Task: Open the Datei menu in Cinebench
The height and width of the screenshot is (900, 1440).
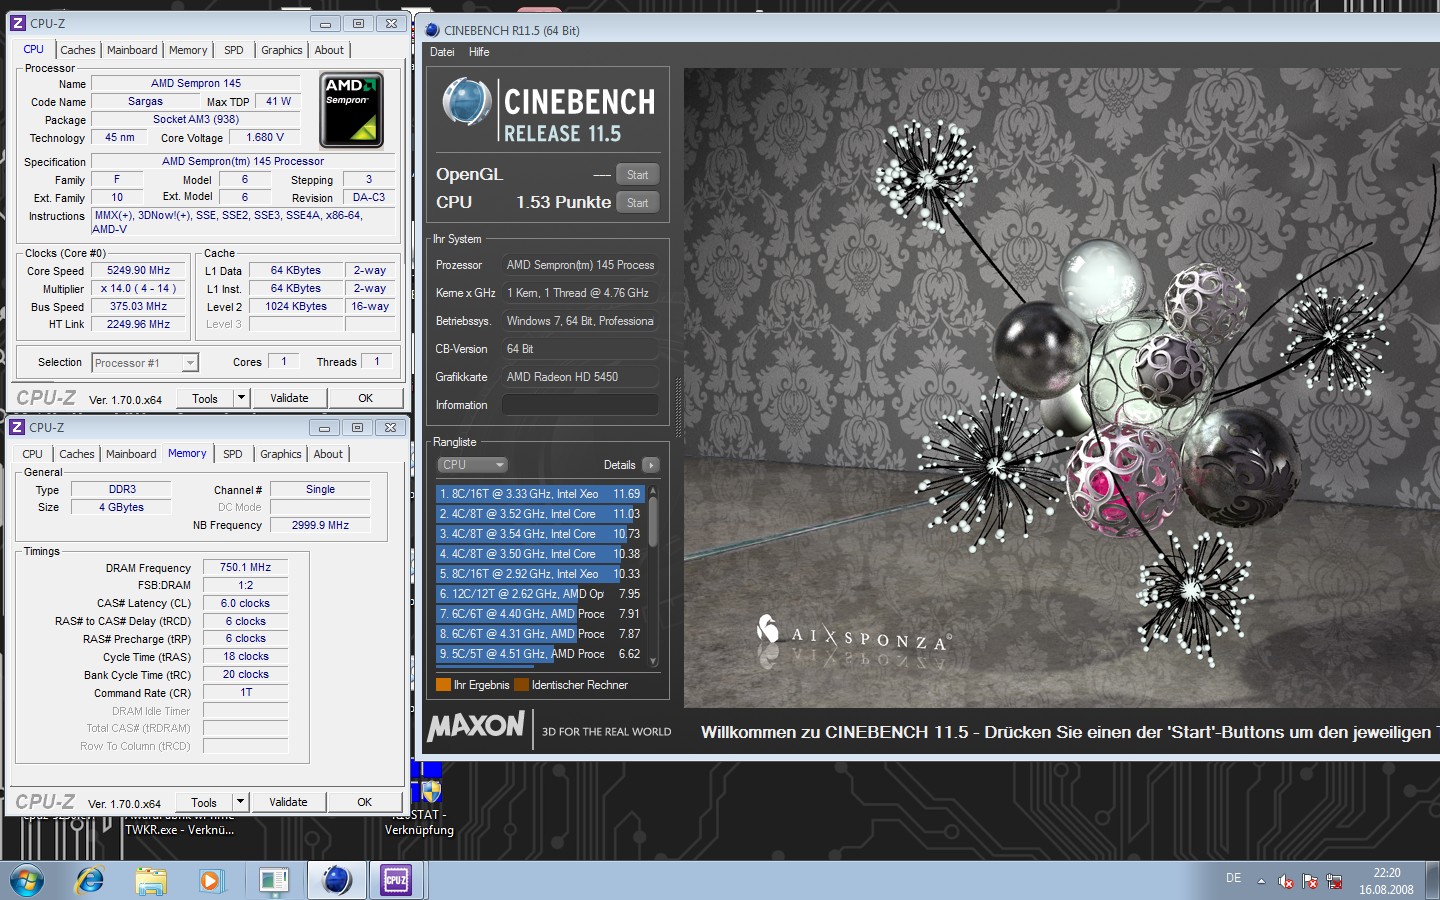Action: click(x=442, y=52)
